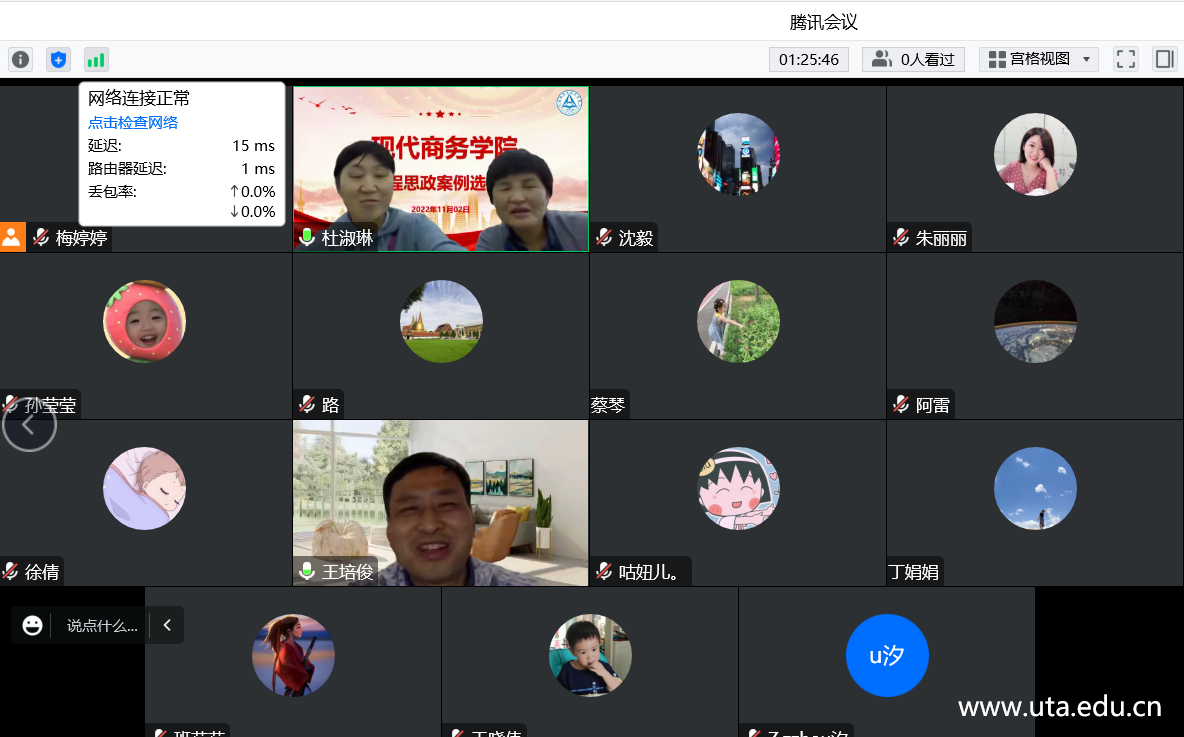Open the emoji reaction smiley icon

pyautogui.click(x=33, y=625)
